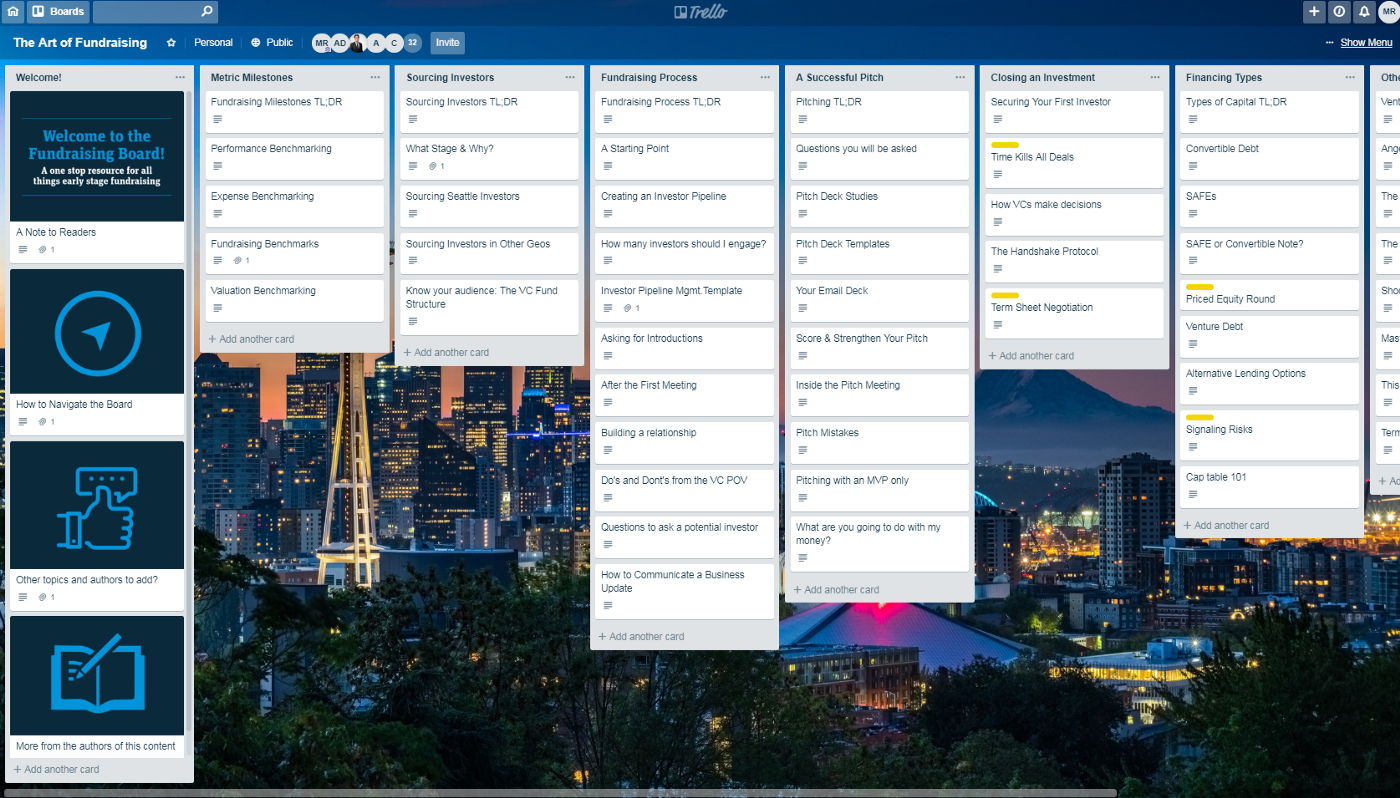The width and height of the screenshot is (1400, 798).
Task: Click yellow label on Time Kills All Deals
Action: pyautogui.click(x=1004, y=145)
